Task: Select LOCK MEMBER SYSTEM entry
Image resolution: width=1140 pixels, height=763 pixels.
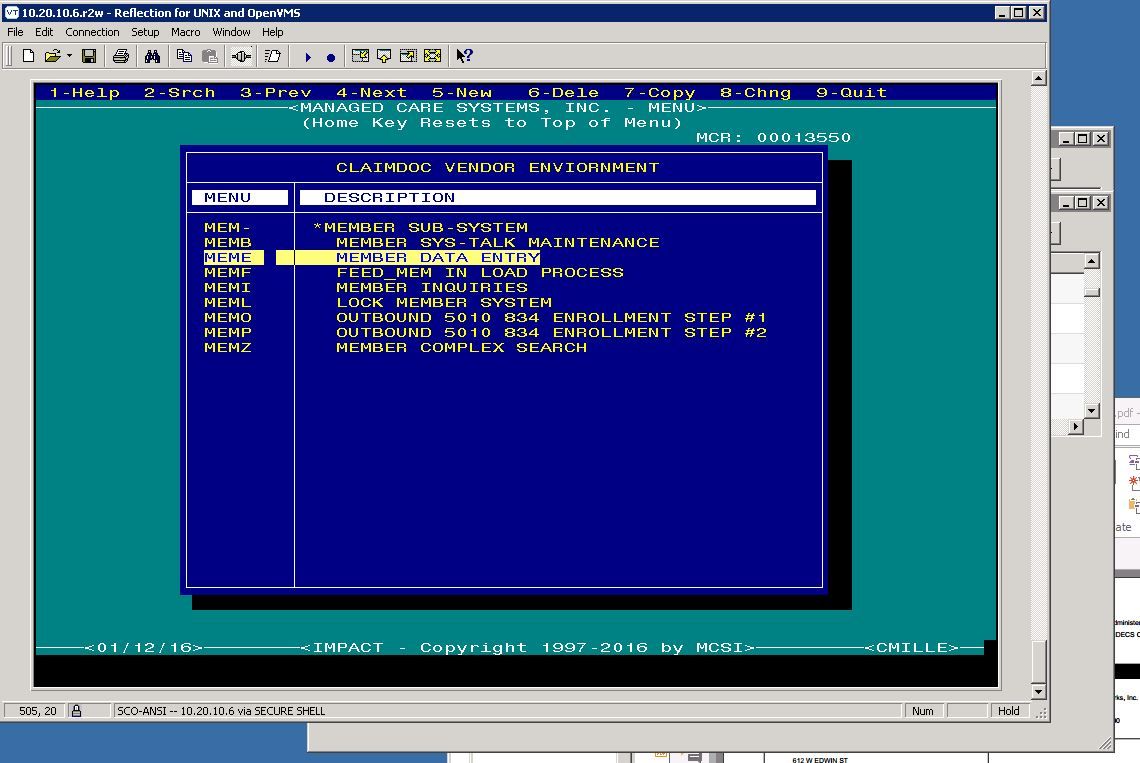Action: pos(443,303)
